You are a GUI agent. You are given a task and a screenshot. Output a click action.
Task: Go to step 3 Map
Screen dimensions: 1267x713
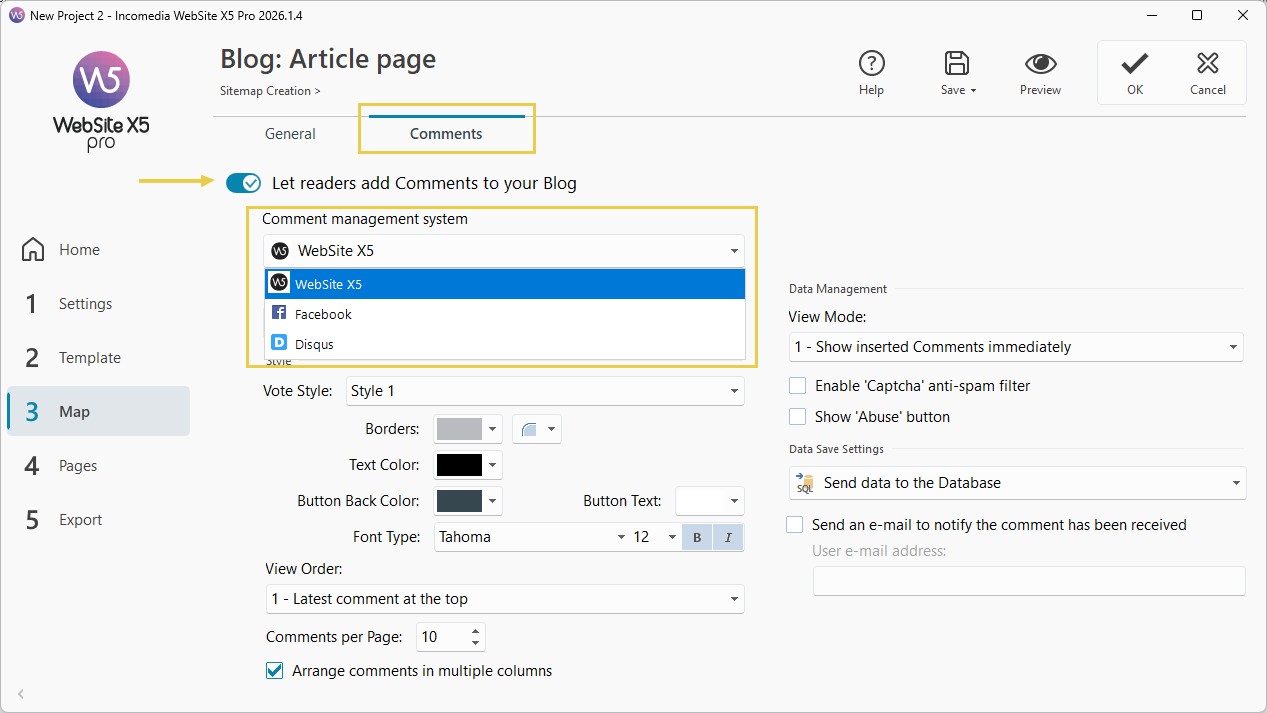point(98,412)
